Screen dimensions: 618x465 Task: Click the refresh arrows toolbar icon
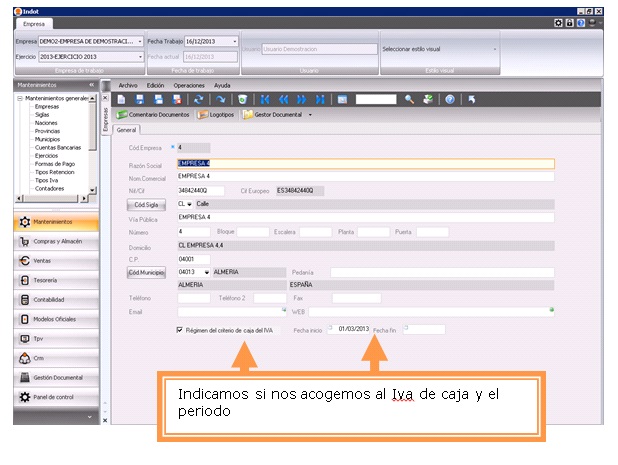pos(198,100)
